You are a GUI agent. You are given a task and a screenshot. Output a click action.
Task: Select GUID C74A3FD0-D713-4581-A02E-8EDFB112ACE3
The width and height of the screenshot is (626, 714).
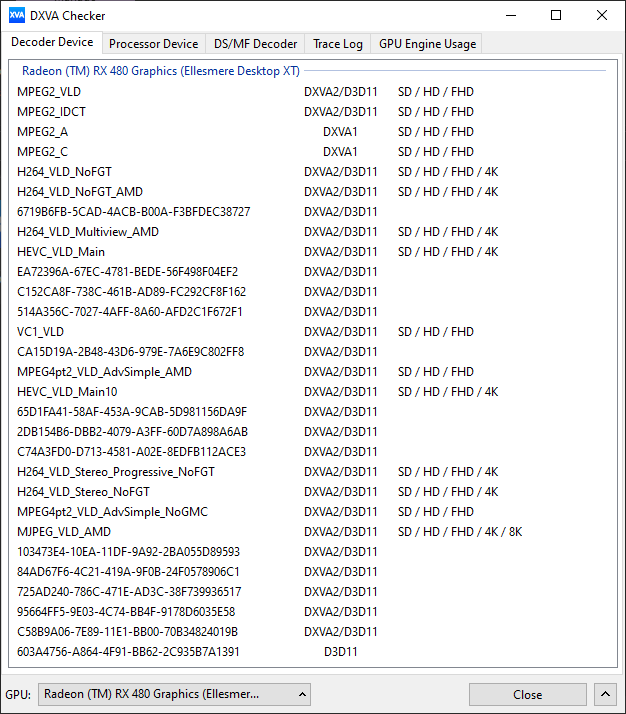312,452
